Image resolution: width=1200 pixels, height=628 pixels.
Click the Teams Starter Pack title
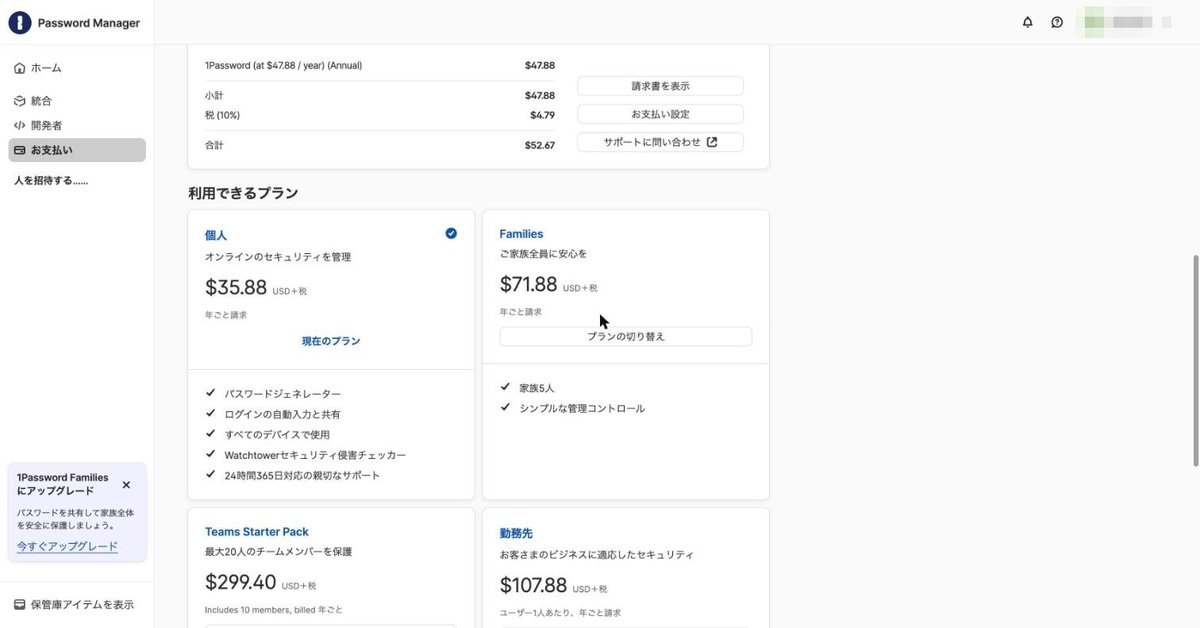257,532
